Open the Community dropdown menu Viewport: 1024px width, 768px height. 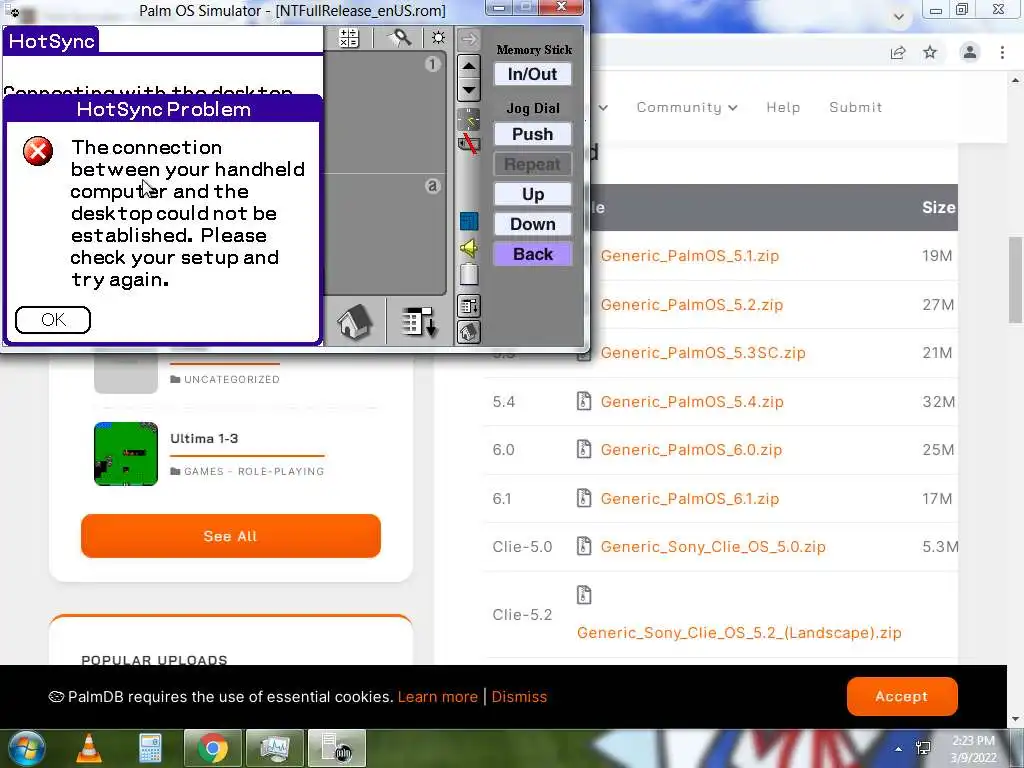tap(687, 107)
